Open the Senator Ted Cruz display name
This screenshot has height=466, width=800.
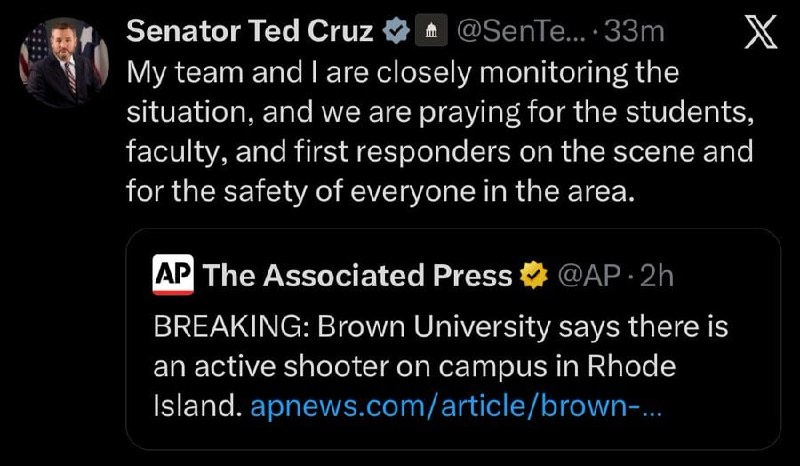250,31
